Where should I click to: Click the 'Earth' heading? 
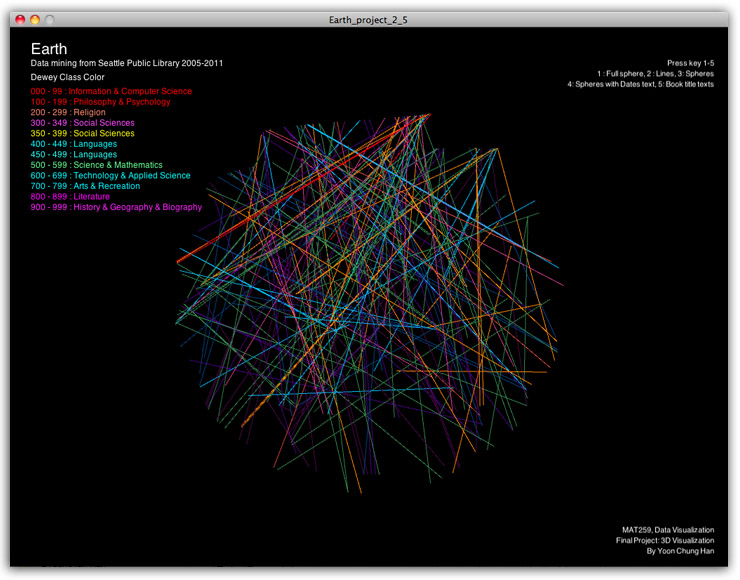(x=49, y=49)
